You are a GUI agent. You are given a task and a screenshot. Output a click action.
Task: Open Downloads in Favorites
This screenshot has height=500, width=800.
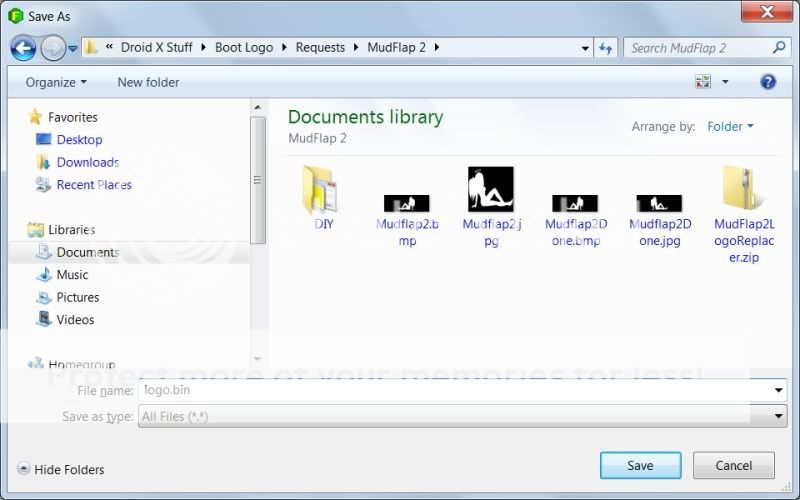click(88, 162)
